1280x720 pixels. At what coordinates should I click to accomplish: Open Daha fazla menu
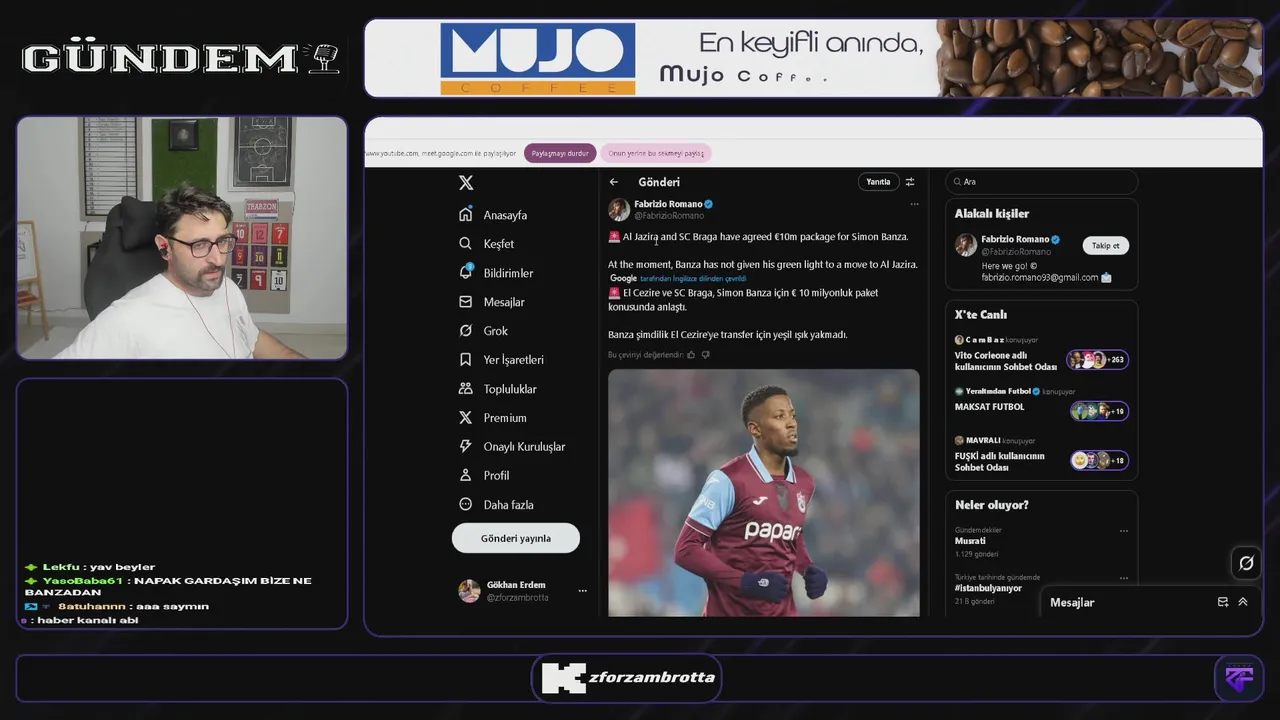496,505
